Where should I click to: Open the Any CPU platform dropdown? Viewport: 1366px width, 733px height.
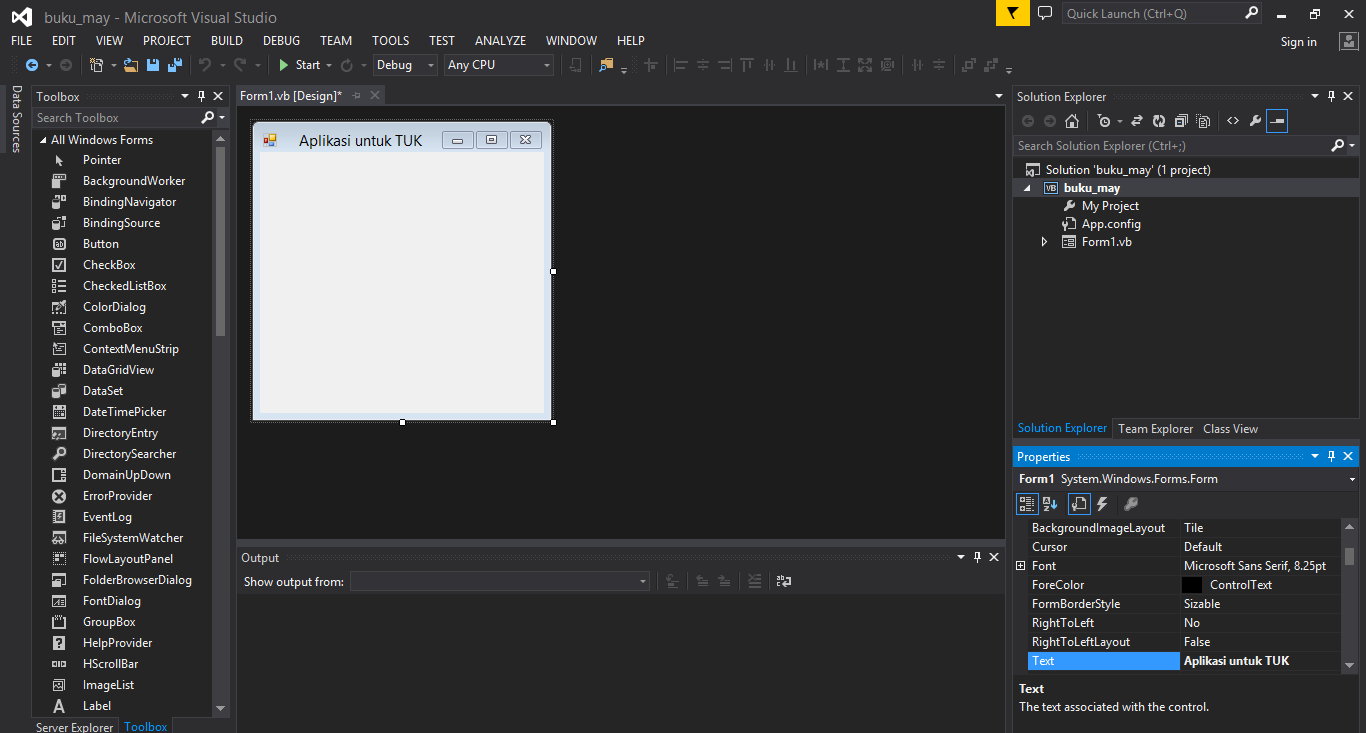pyautogui.click(x=547, y=65)
